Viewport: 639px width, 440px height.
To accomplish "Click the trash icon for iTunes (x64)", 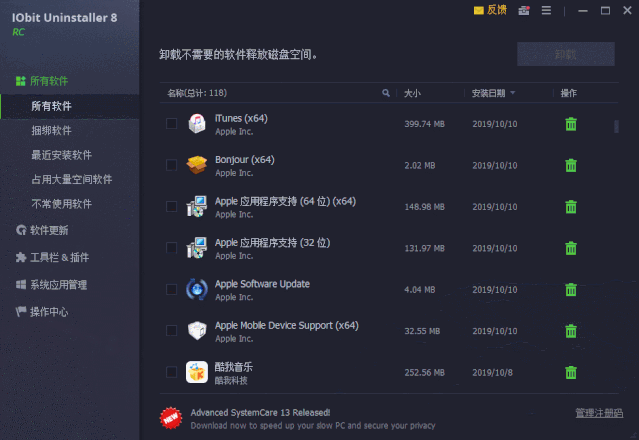I will pos(571,124).
